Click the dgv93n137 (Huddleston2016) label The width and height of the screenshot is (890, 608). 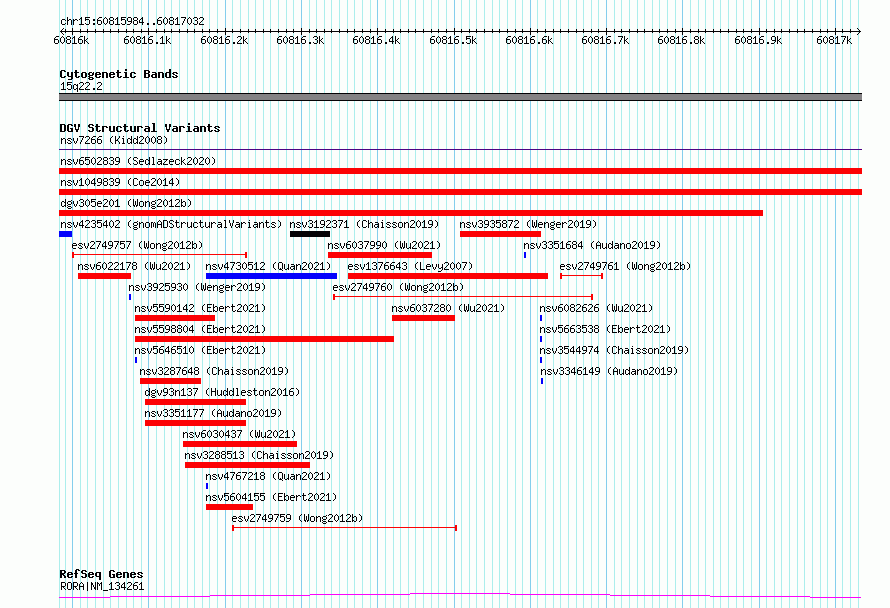tap(222, 392)
